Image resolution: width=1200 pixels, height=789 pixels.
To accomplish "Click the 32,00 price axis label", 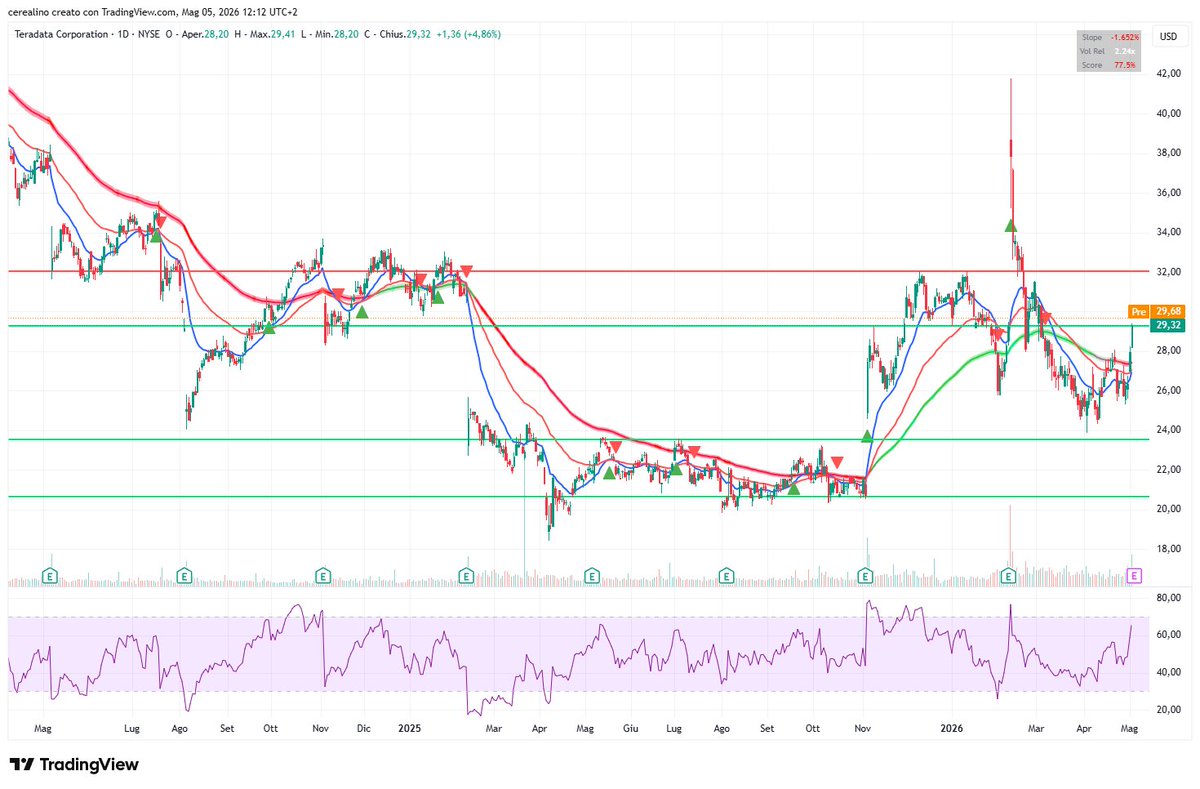I will (1168, 272).
